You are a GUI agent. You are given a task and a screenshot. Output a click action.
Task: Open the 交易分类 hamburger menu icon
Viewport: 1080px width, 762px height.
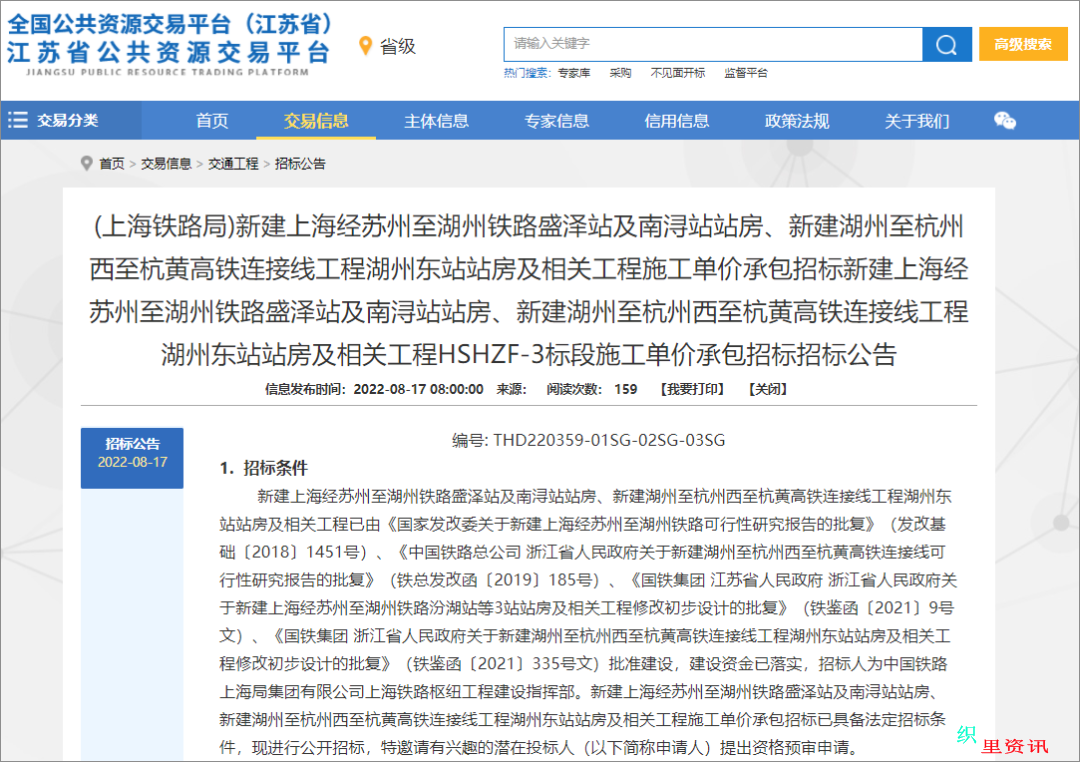[18, 120]
